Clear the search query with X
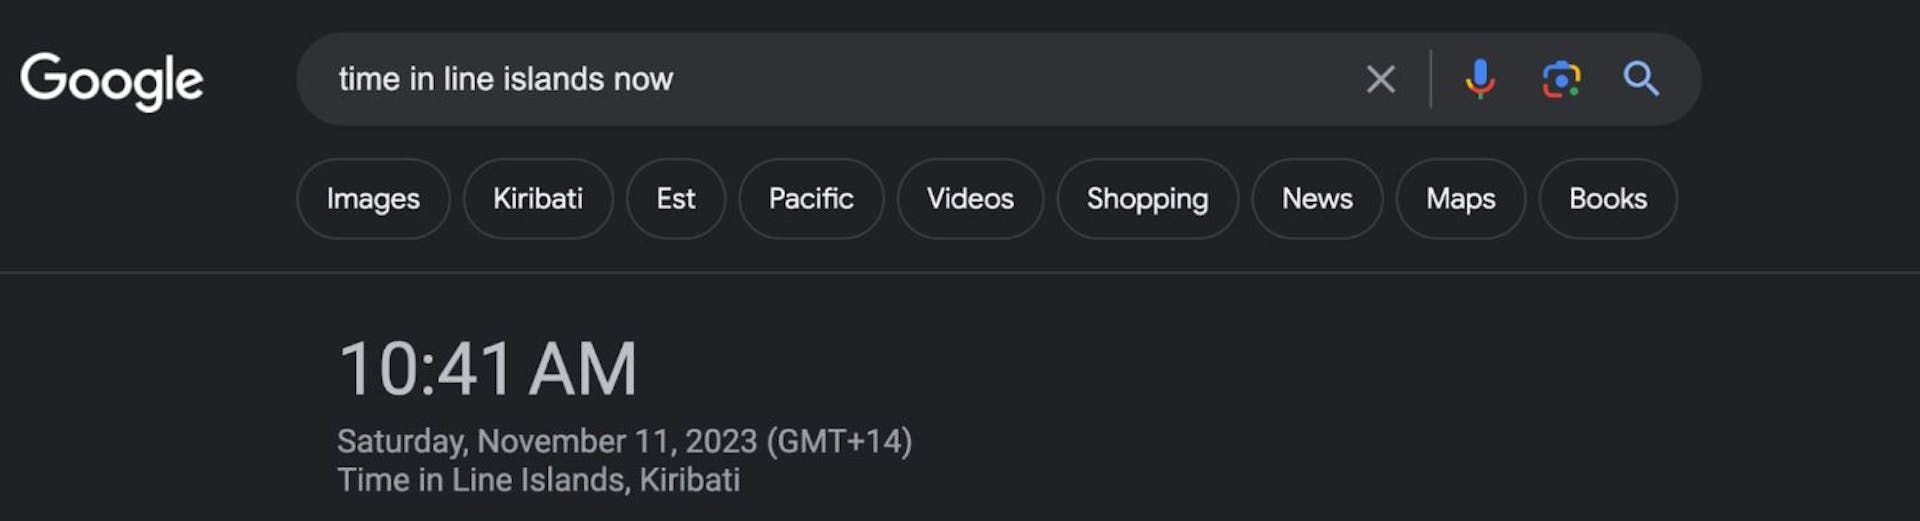The image size is (1920, 521). (x=1380, y=79)
